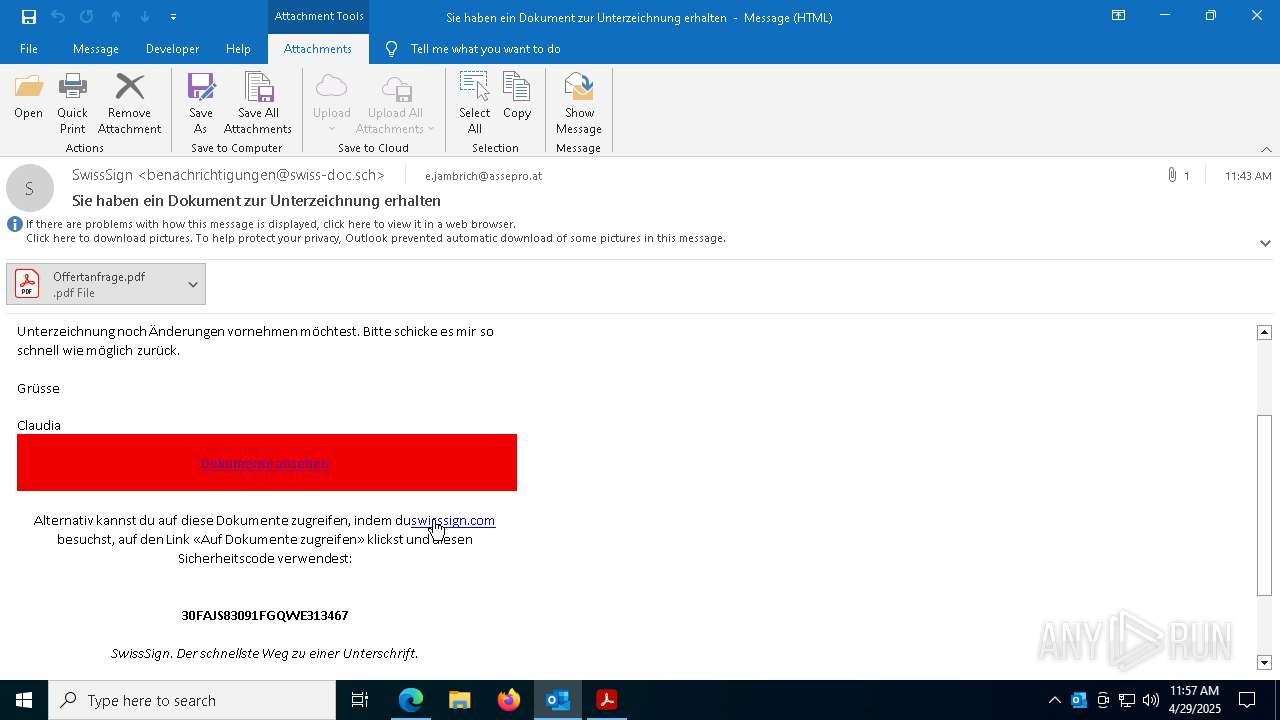
Task: Open Ribbon Display Options button
Action: [x=1119, y=16]
